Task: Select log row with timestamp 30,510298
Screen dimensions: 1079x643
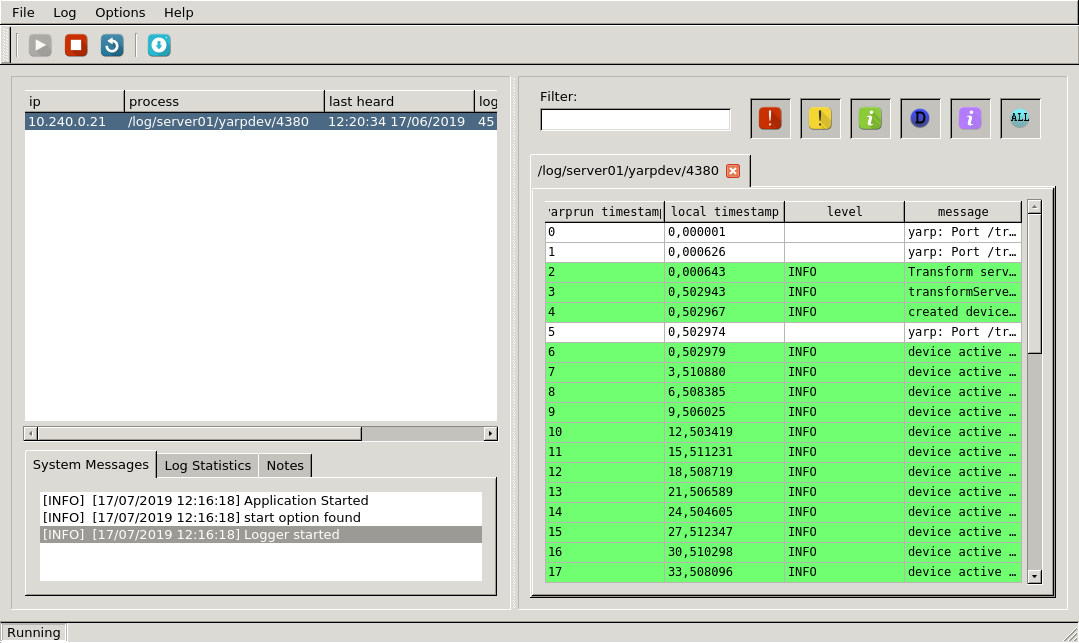Action: (783, 551)
